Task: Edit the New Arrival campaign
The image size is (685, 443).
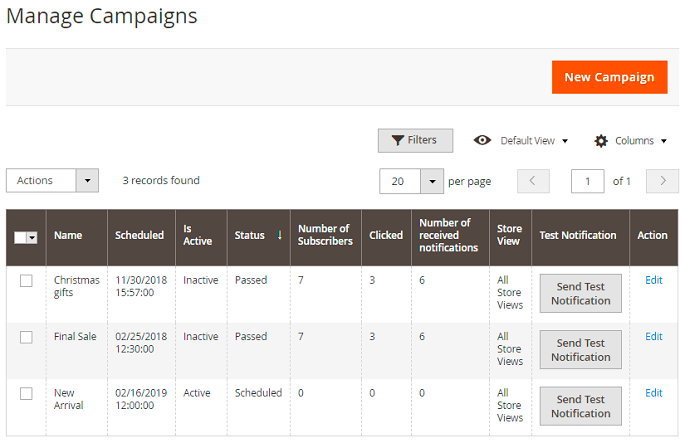Action: 653,393
